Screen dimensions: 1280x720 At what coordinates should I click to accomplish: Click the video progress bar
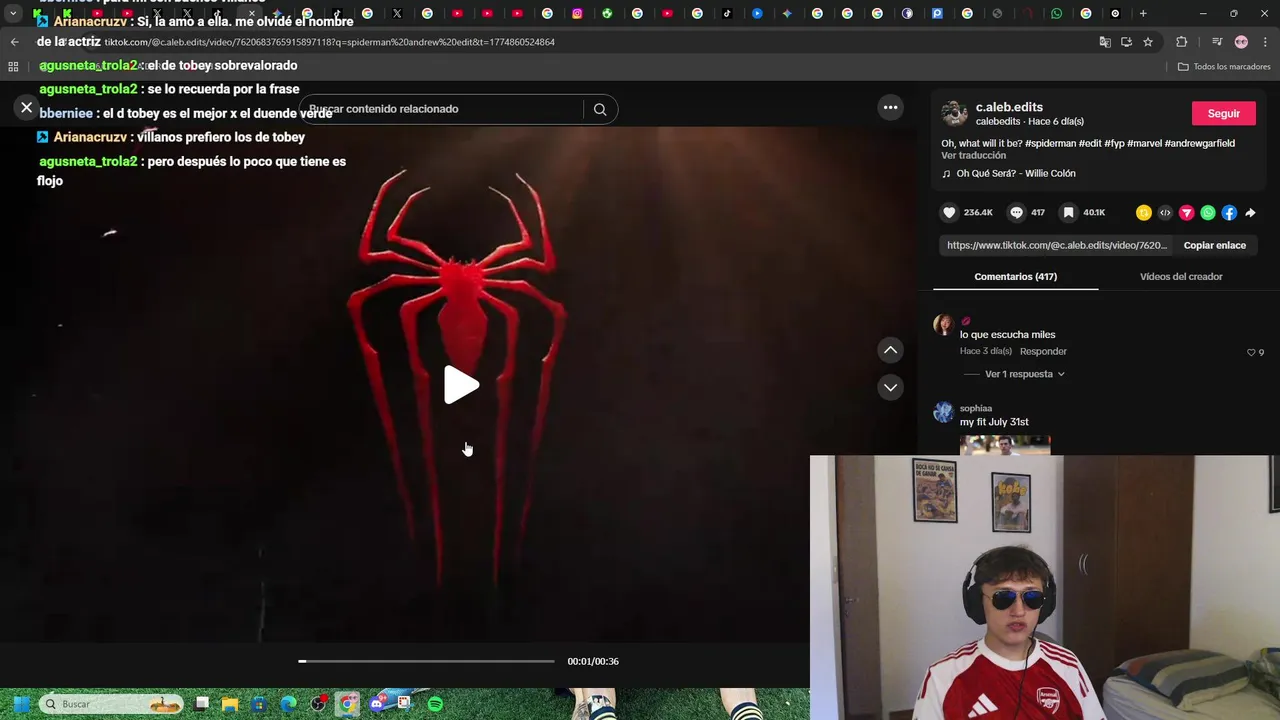426,661
